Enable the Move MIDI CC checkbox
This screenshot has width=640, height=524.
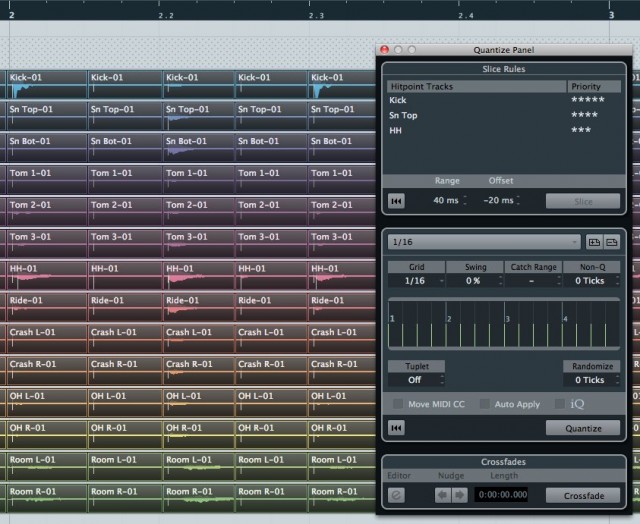pos(399,403)
